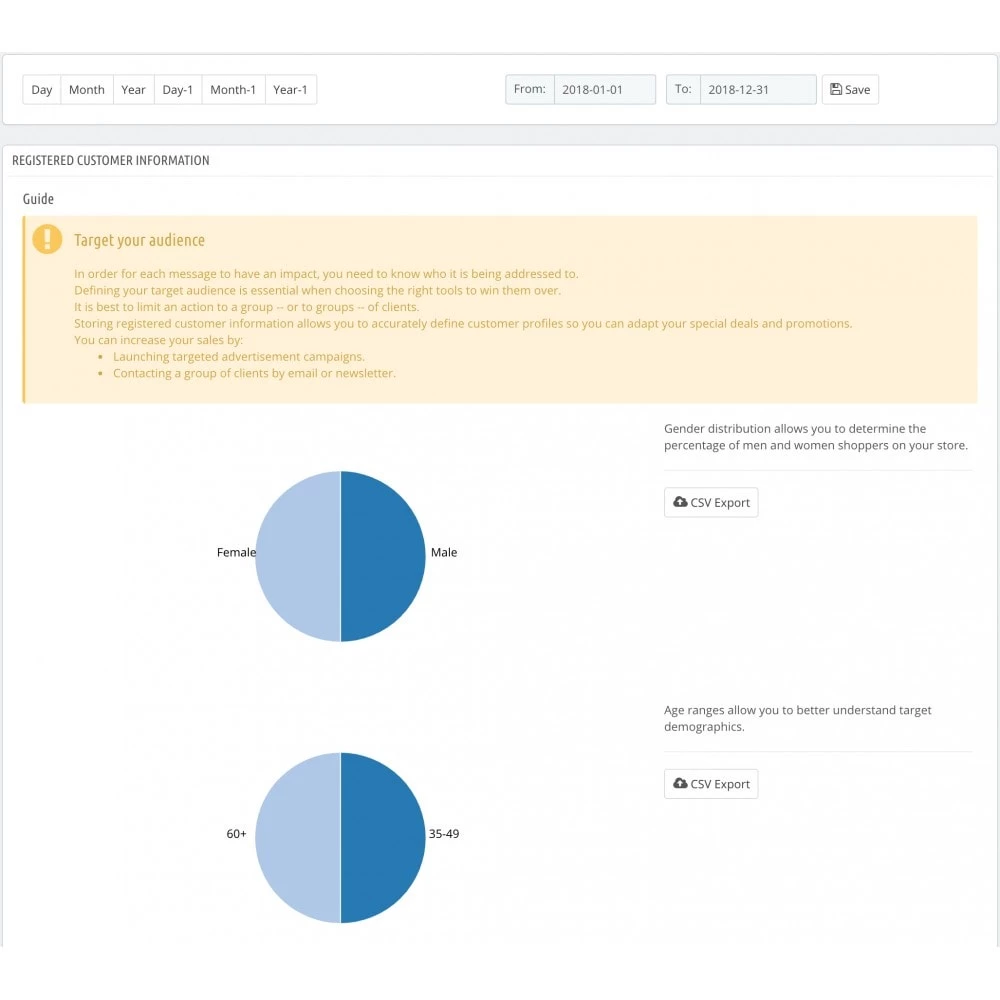
Task: Click the Male slice of gender pie
Action: coord(383,556)
